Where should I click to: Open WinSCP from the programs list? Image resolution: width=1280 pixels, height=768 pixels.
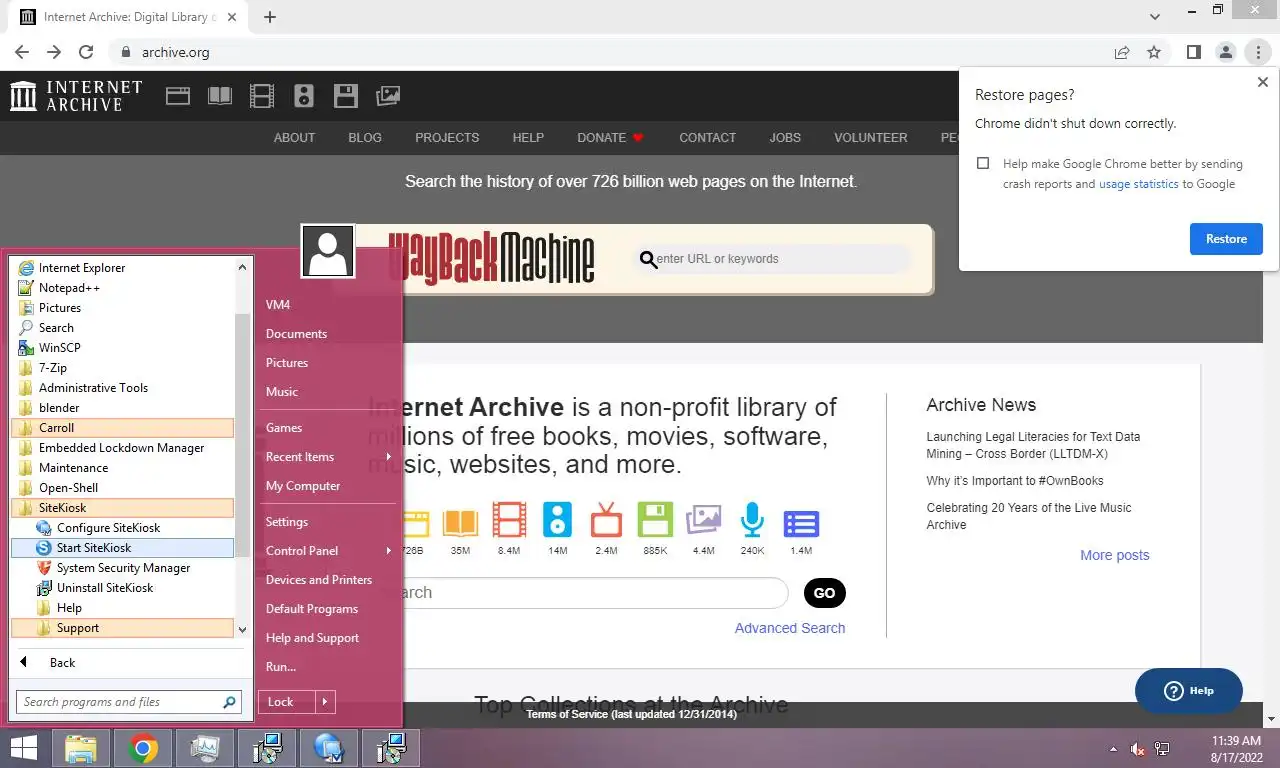point(122,348)
